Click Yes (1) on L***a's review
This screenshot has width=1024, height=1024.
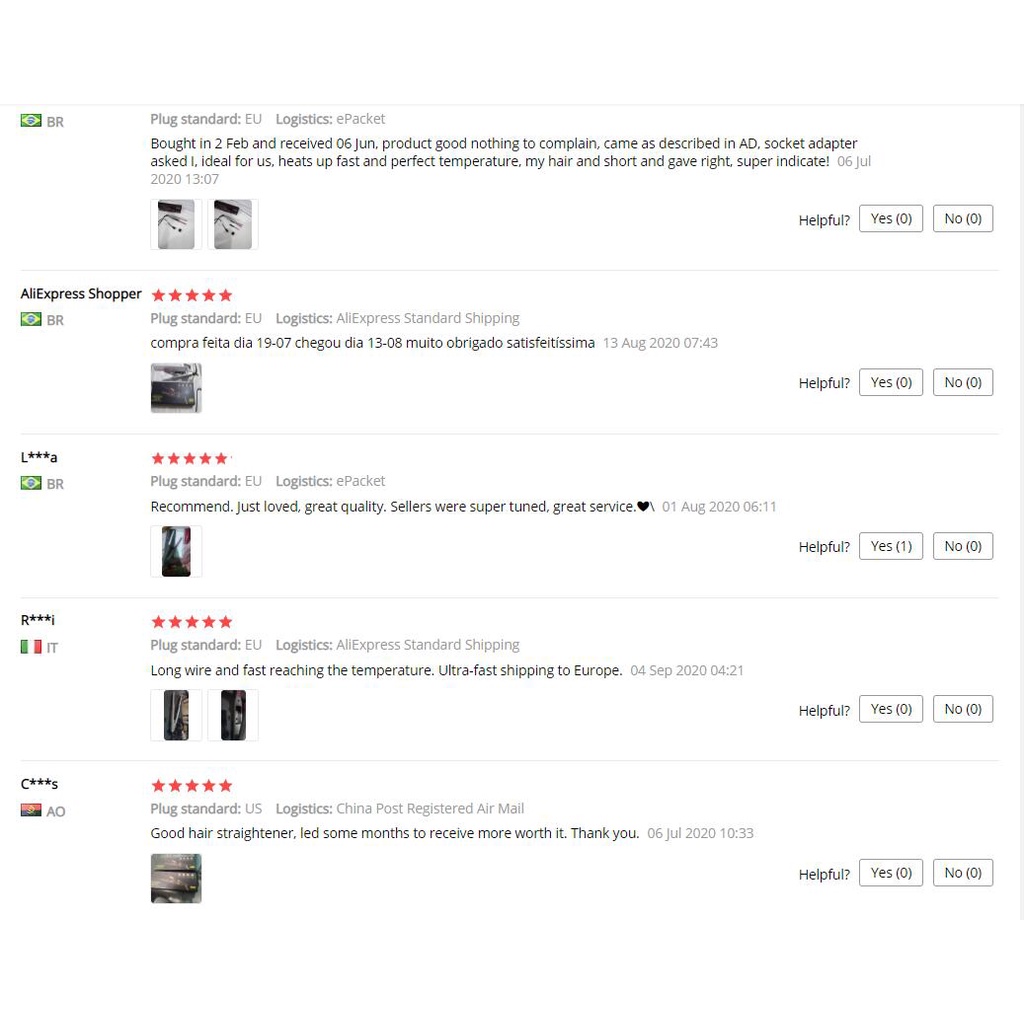coord(891,546)
